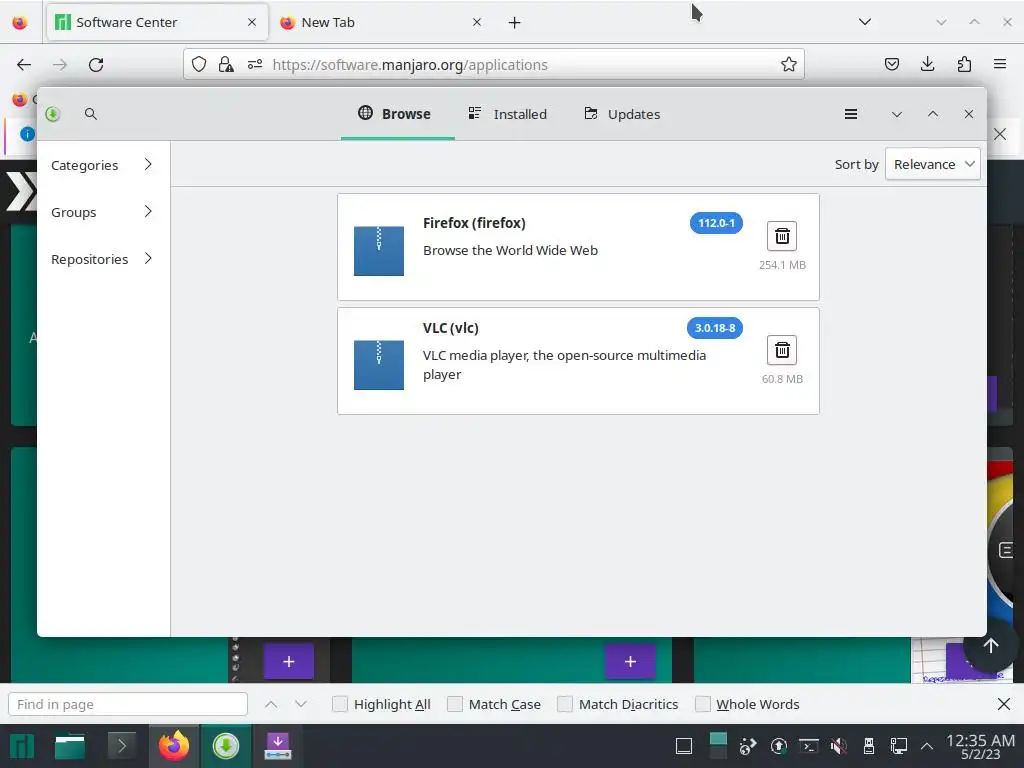The image size is (1024, 768).
Task: Click the tracking protection shield icon
Action: 199,64
